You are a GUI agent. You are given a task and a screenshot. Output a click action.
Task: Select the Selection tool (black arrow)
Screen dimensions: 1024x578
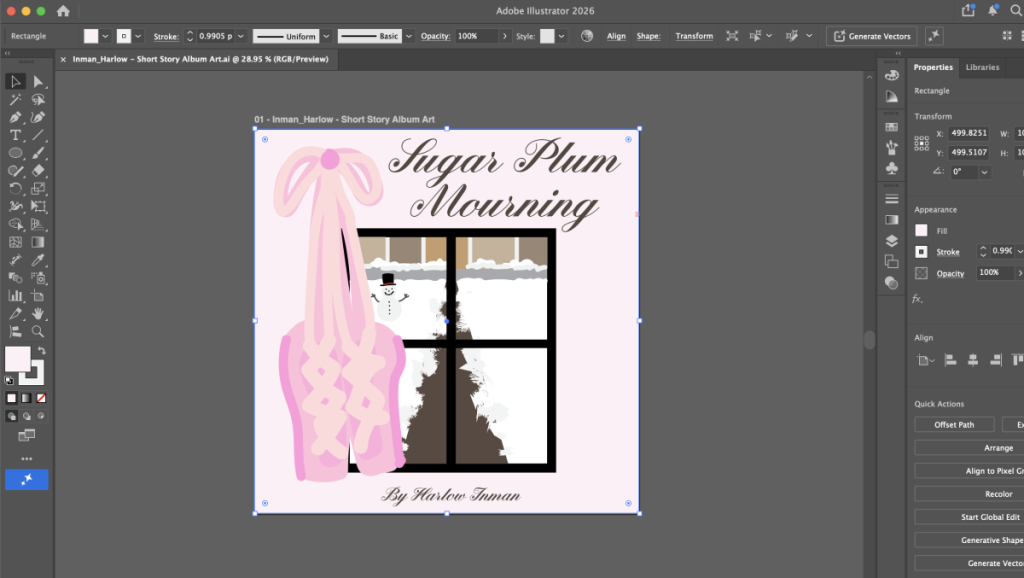coord(15,82)
